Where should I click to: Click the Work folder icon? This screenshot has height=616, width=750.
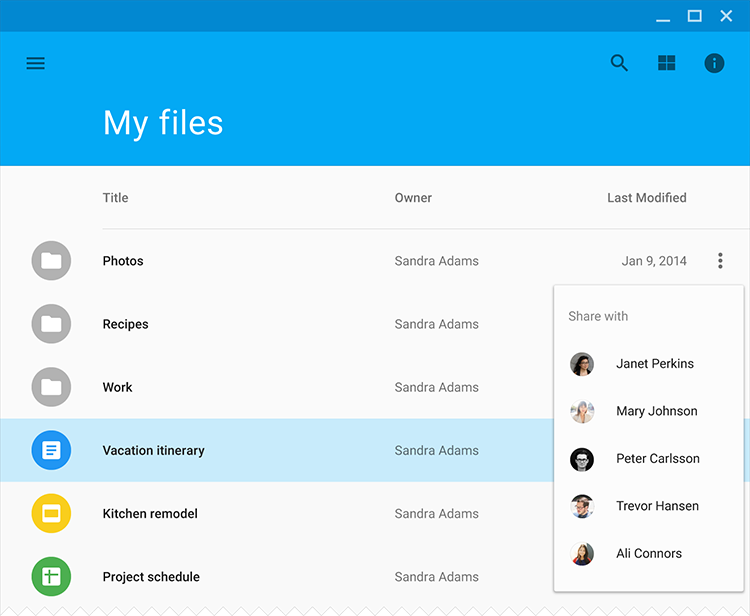[x=51, y=387]
